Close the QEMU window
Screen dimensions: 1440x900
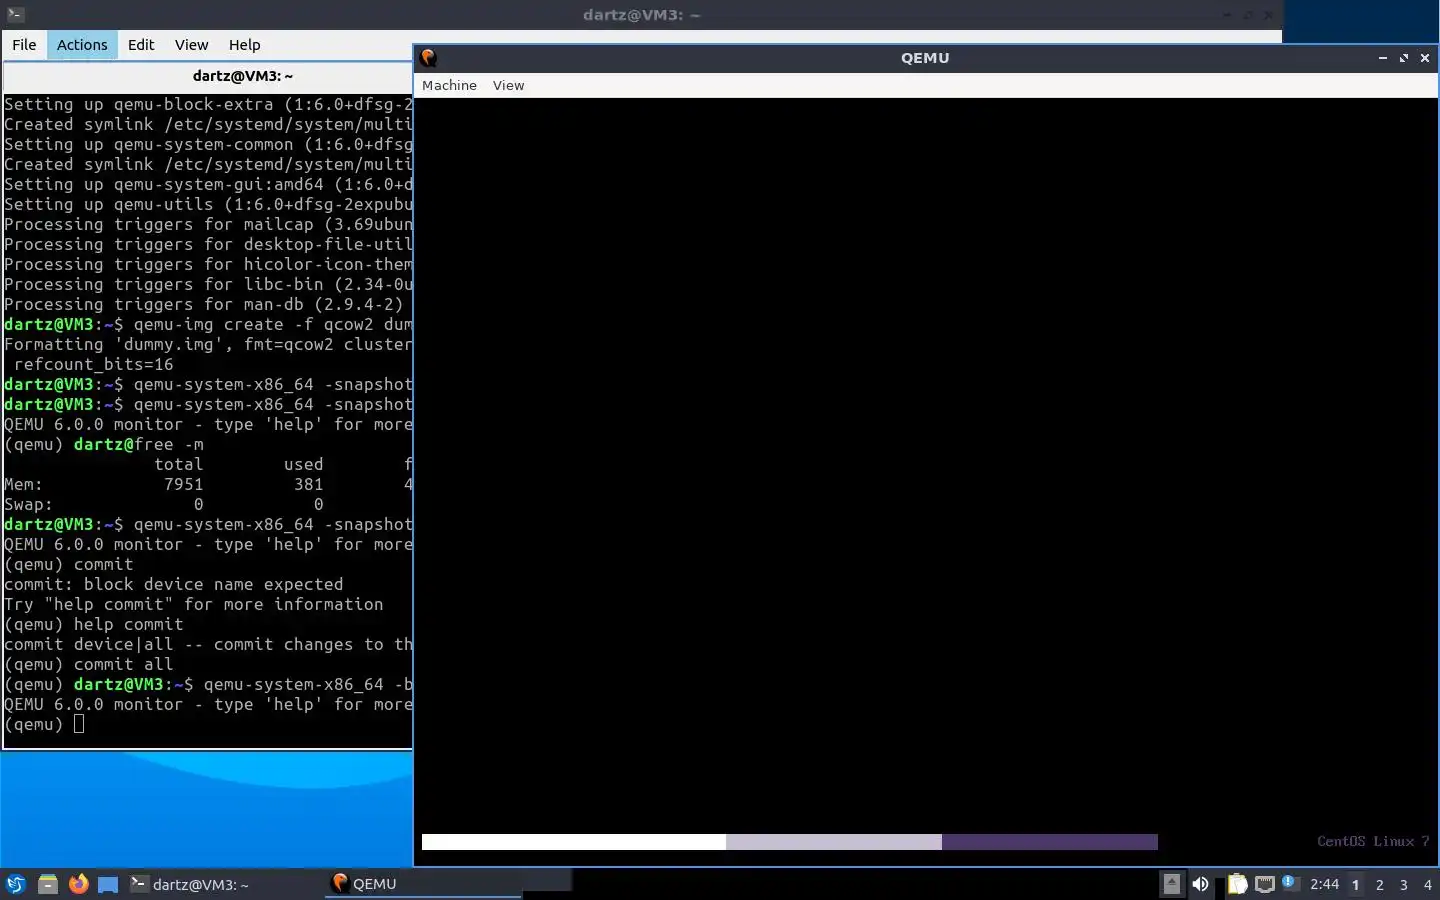click(x=1425, y=58)
